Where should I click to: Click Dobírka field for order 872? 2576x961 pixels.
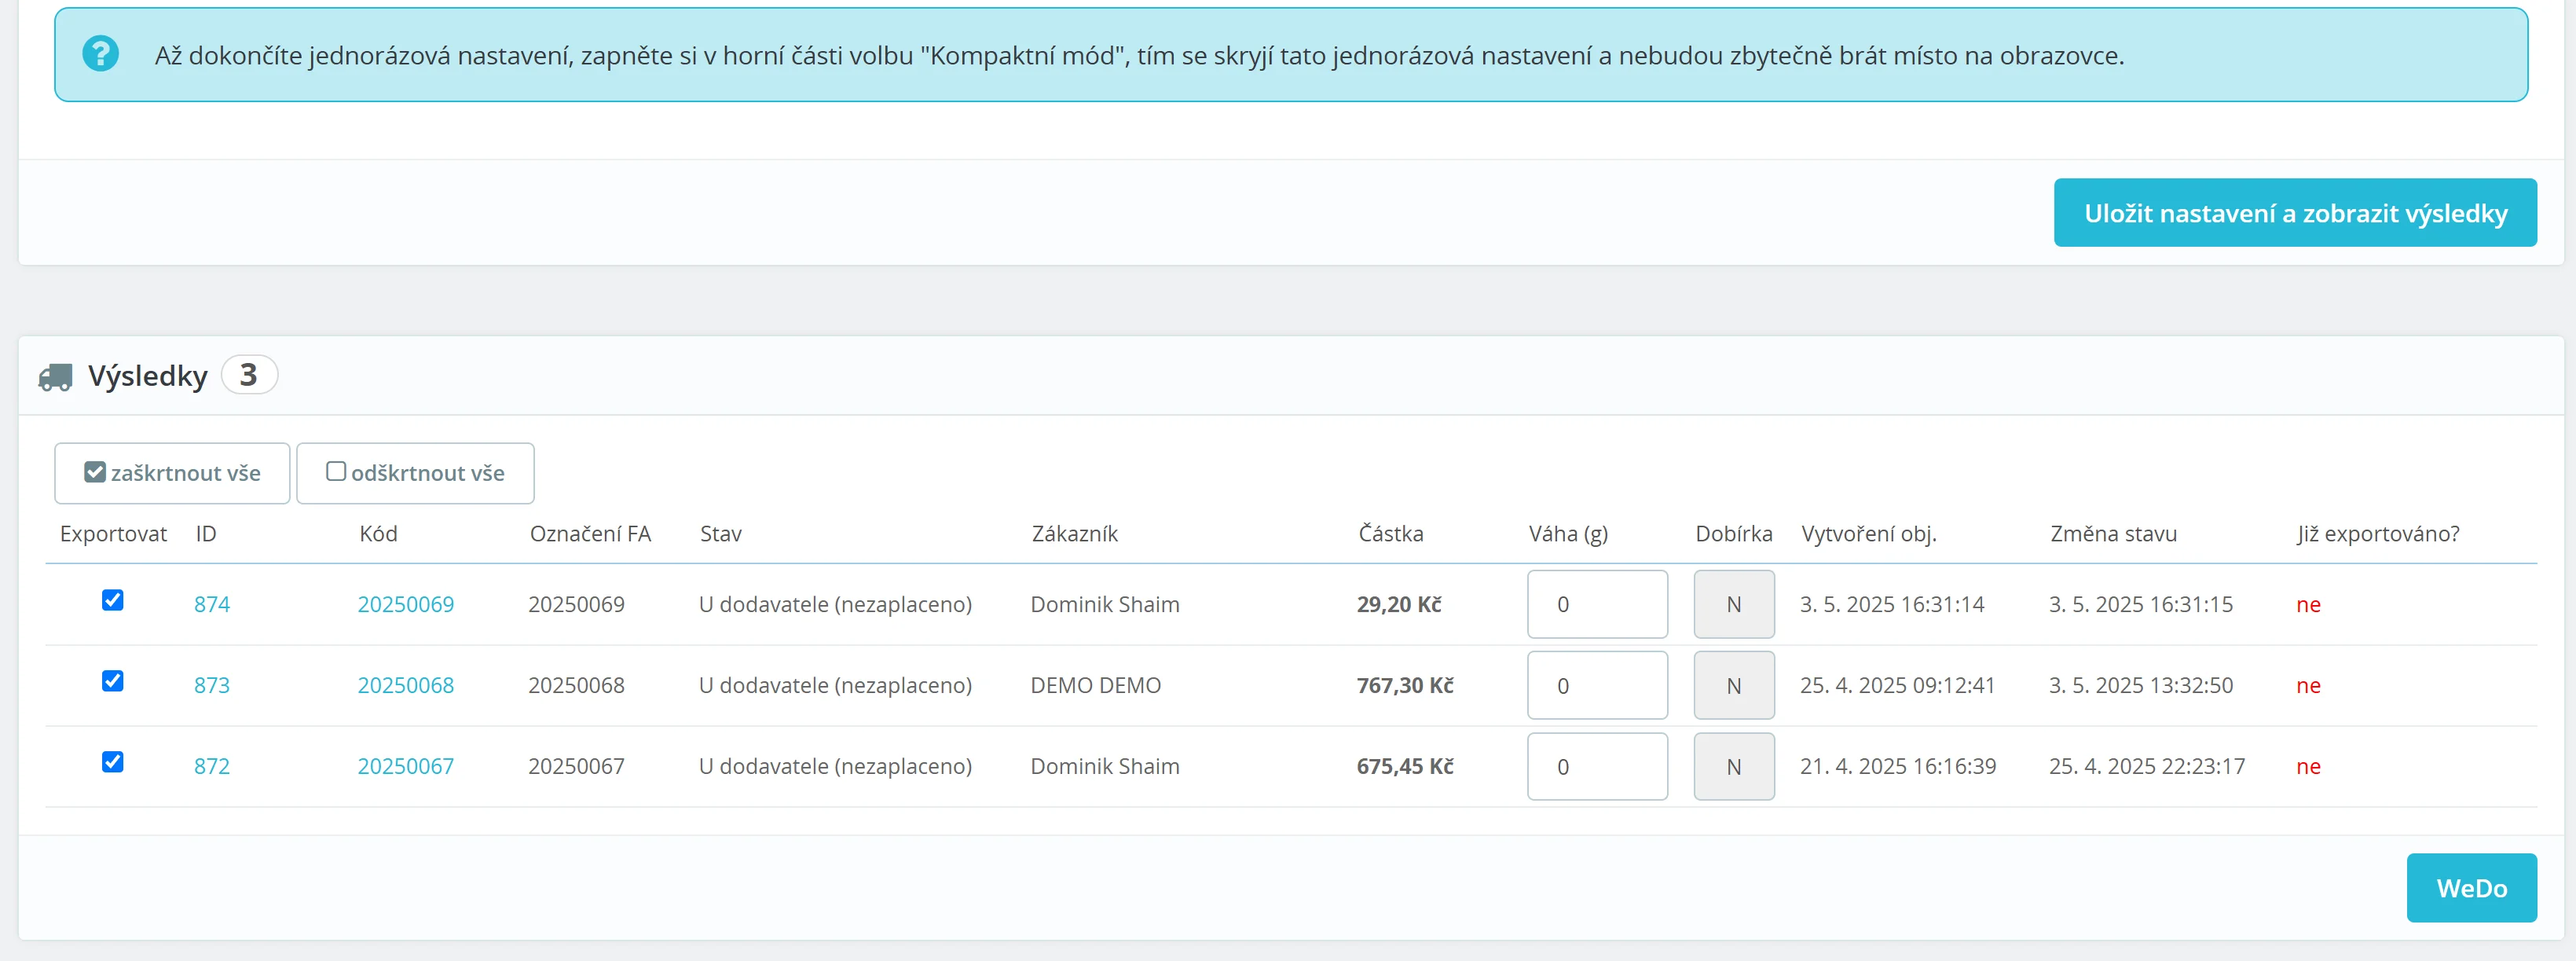pyautogui.click(x=1733, y=766)
